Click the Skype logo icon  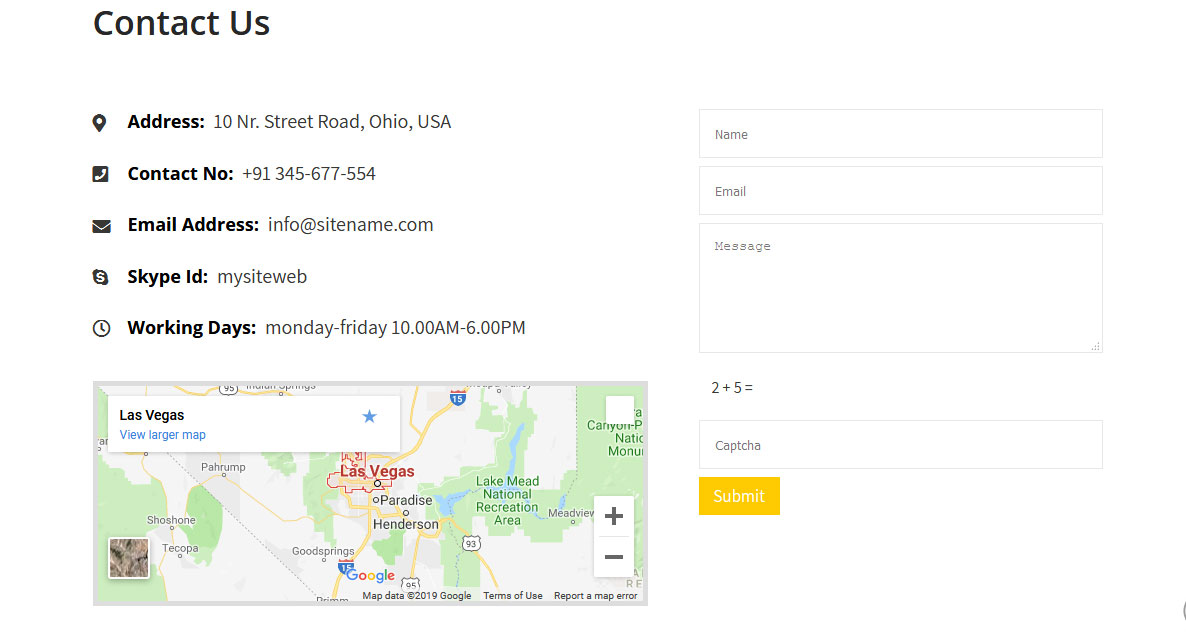(x=101, y=277)
